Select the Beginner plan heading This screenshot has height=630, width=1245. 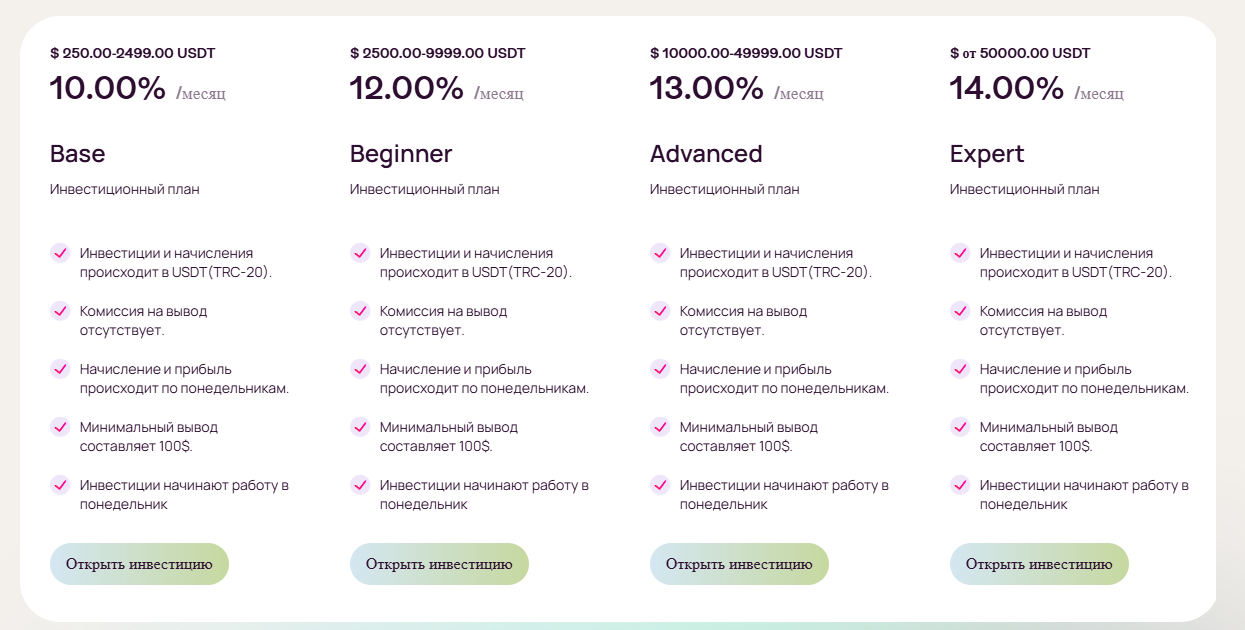click(401, 154)
